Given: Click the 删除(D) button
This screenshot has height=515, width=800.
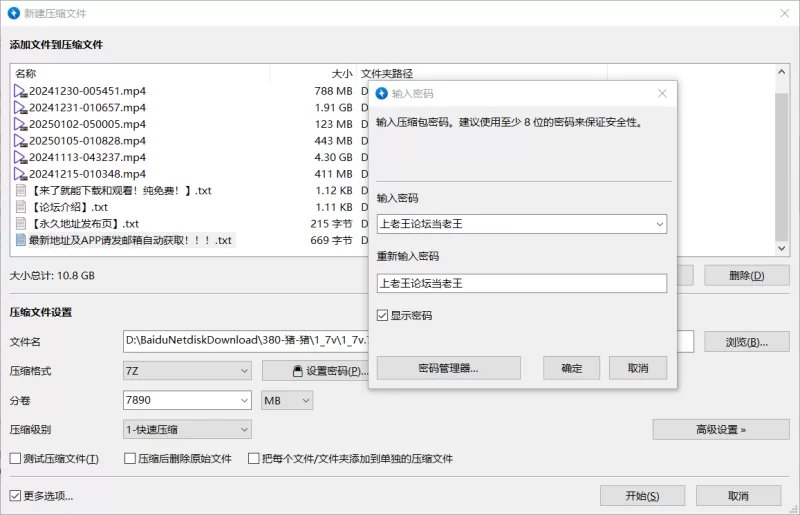Looking at the screenshot, I should tap(746, 276).
